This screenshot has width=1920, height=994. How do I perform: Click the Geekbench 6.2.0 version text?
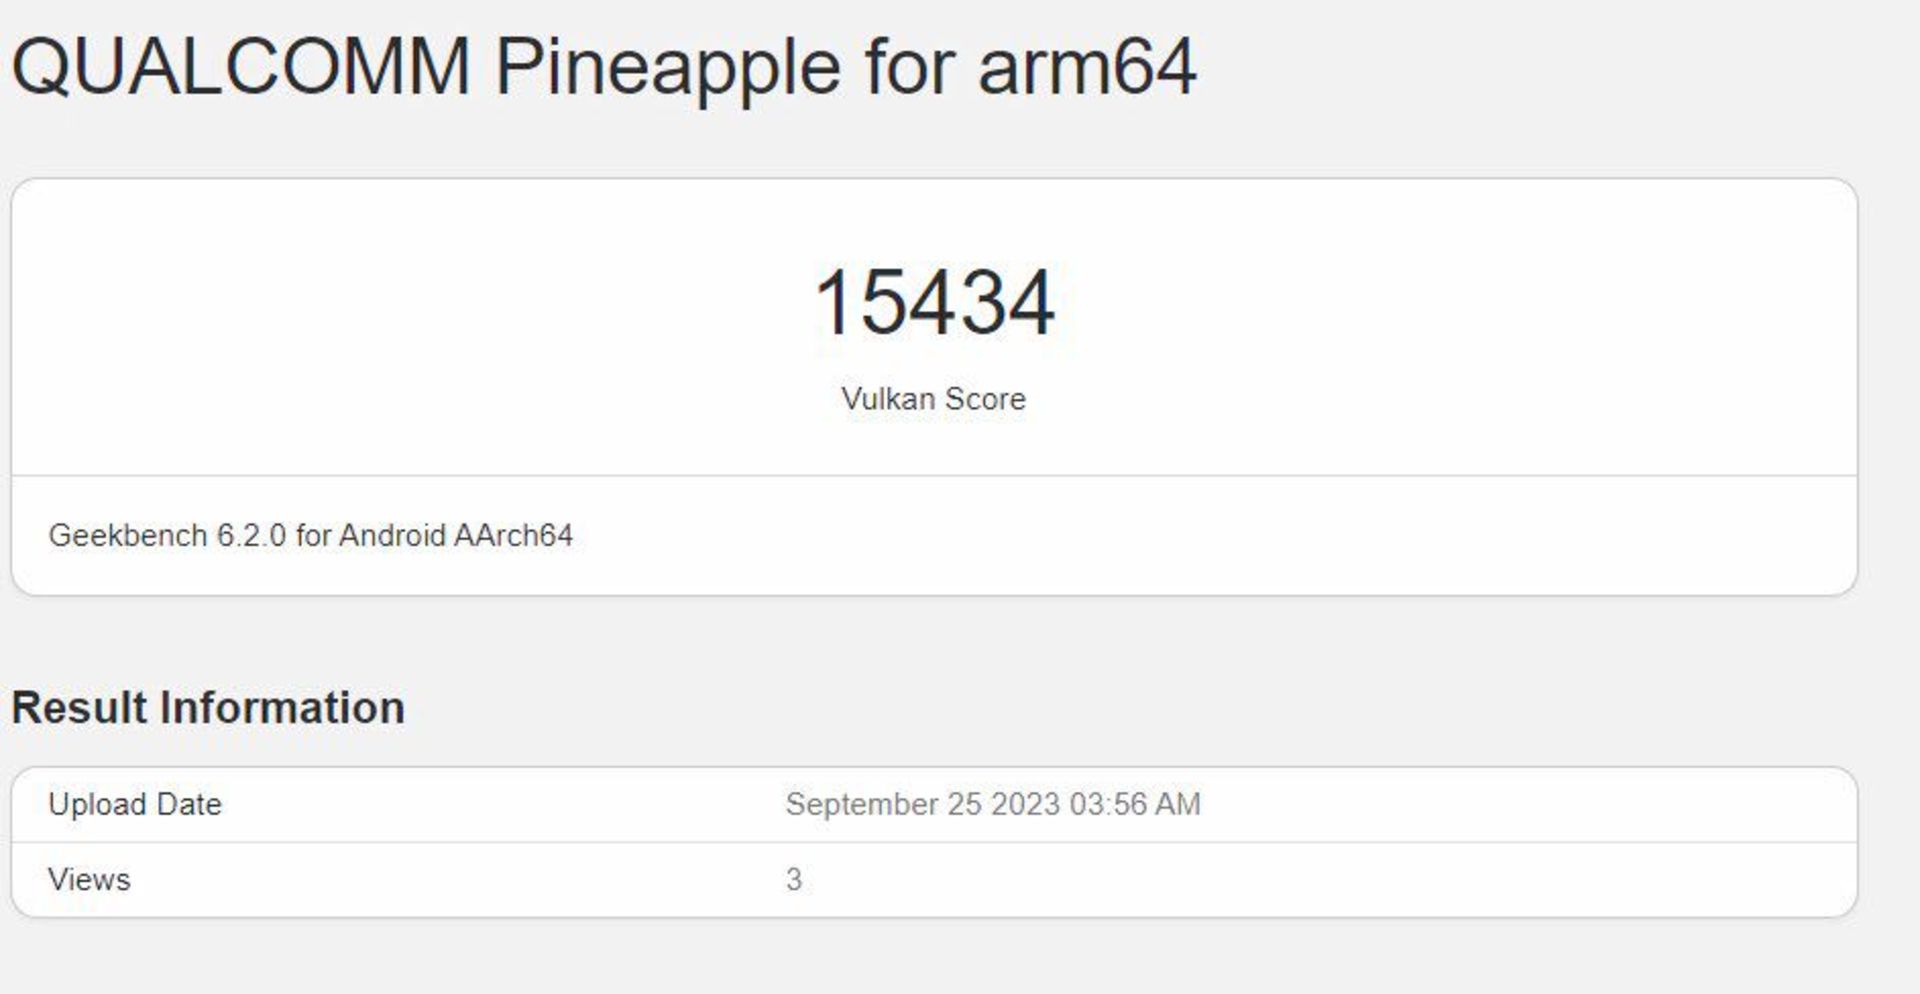click(x=167, y=536)
